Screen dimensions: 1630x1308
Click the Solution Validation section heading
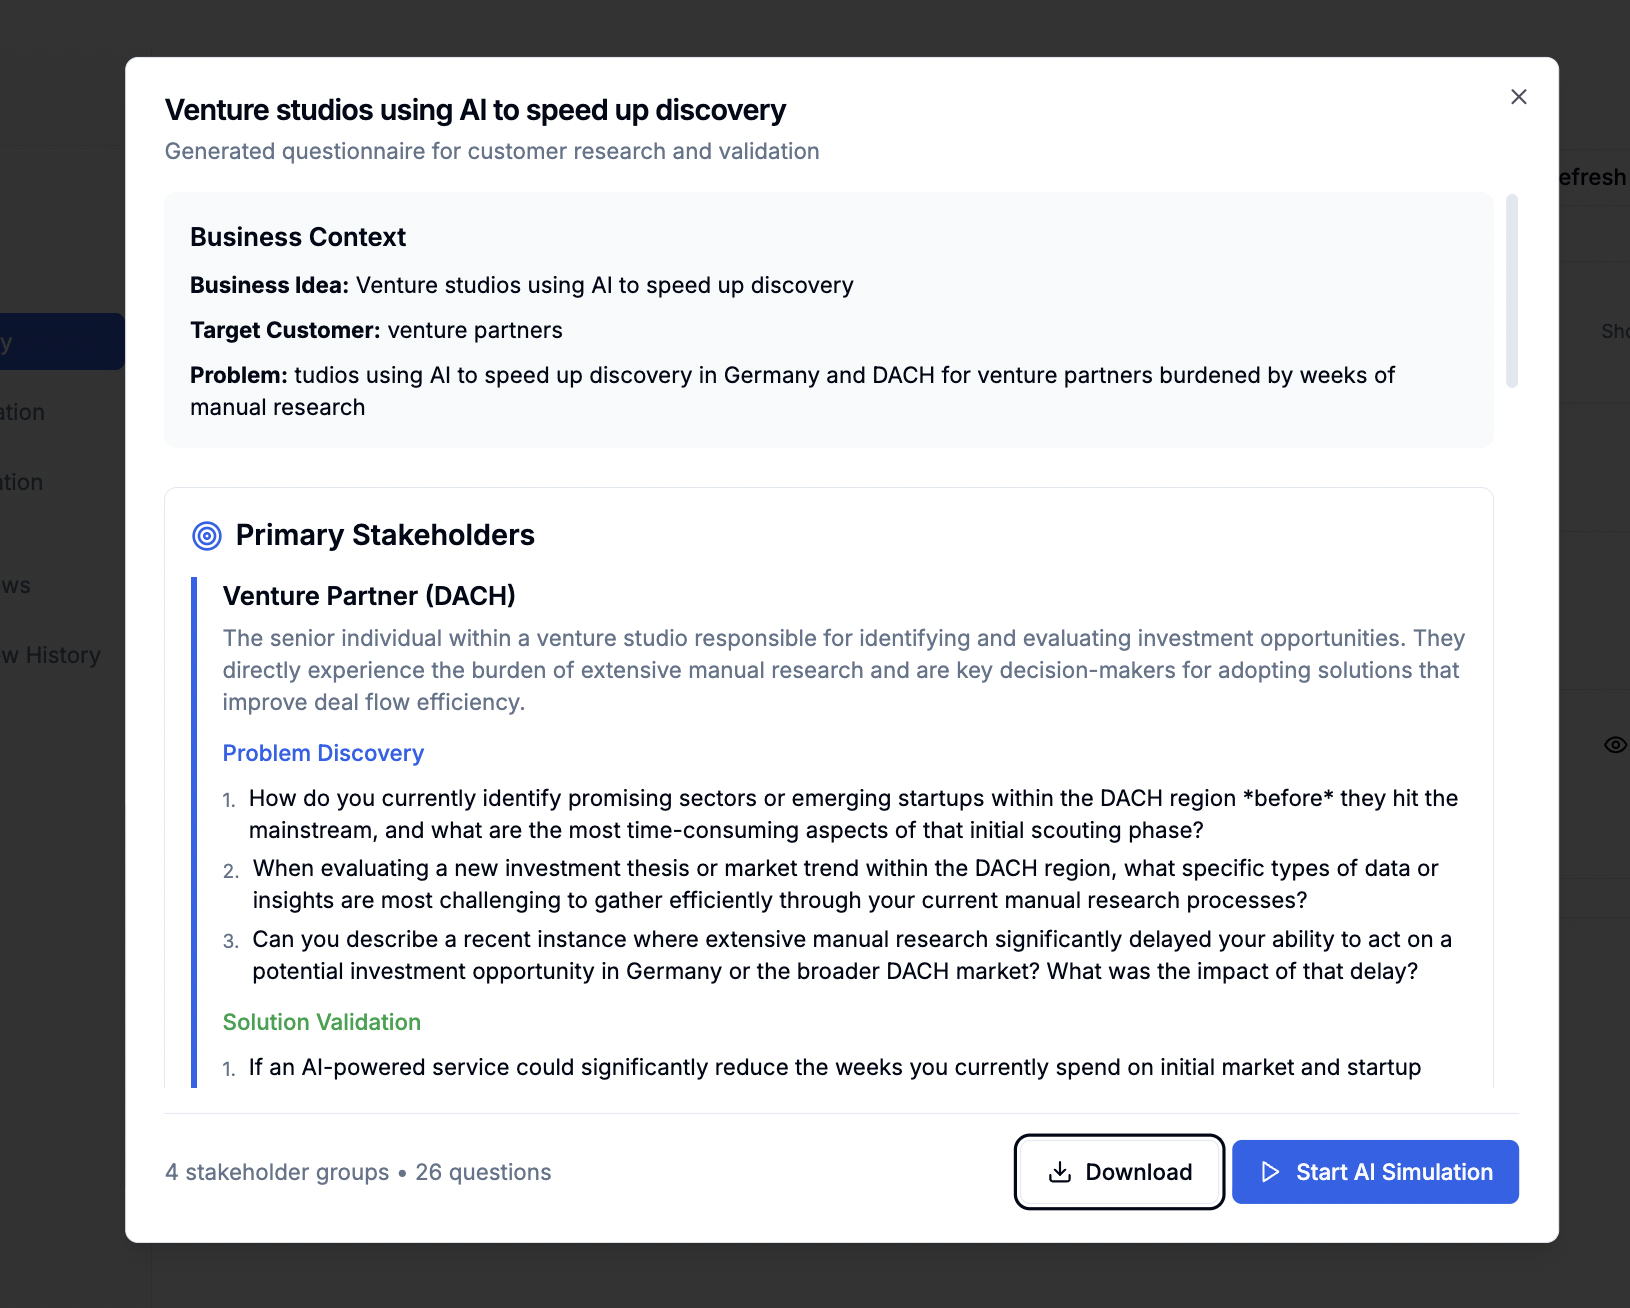tap(321, 1022)
